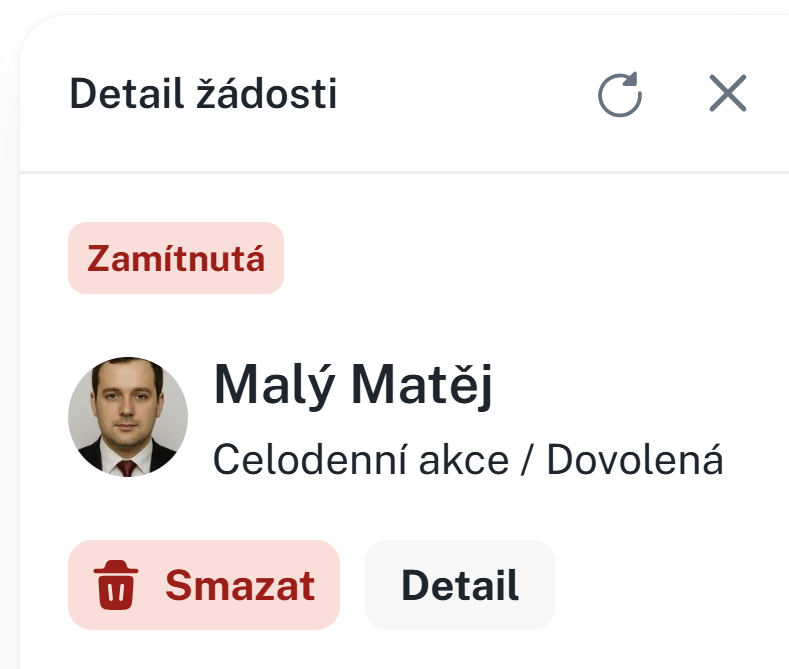This screenshot has width=789, height=669.
Task: Click the round avatar of the employee
Action: point(128,417)
